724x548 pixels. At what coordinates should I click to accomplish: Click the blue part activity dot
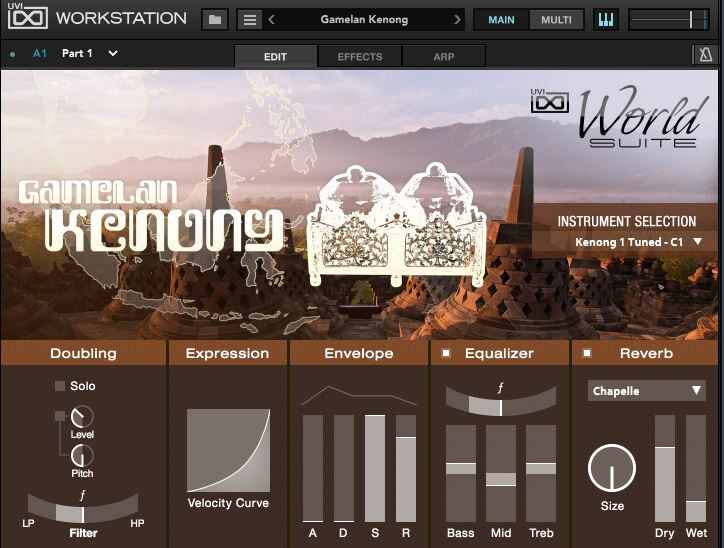12,54
